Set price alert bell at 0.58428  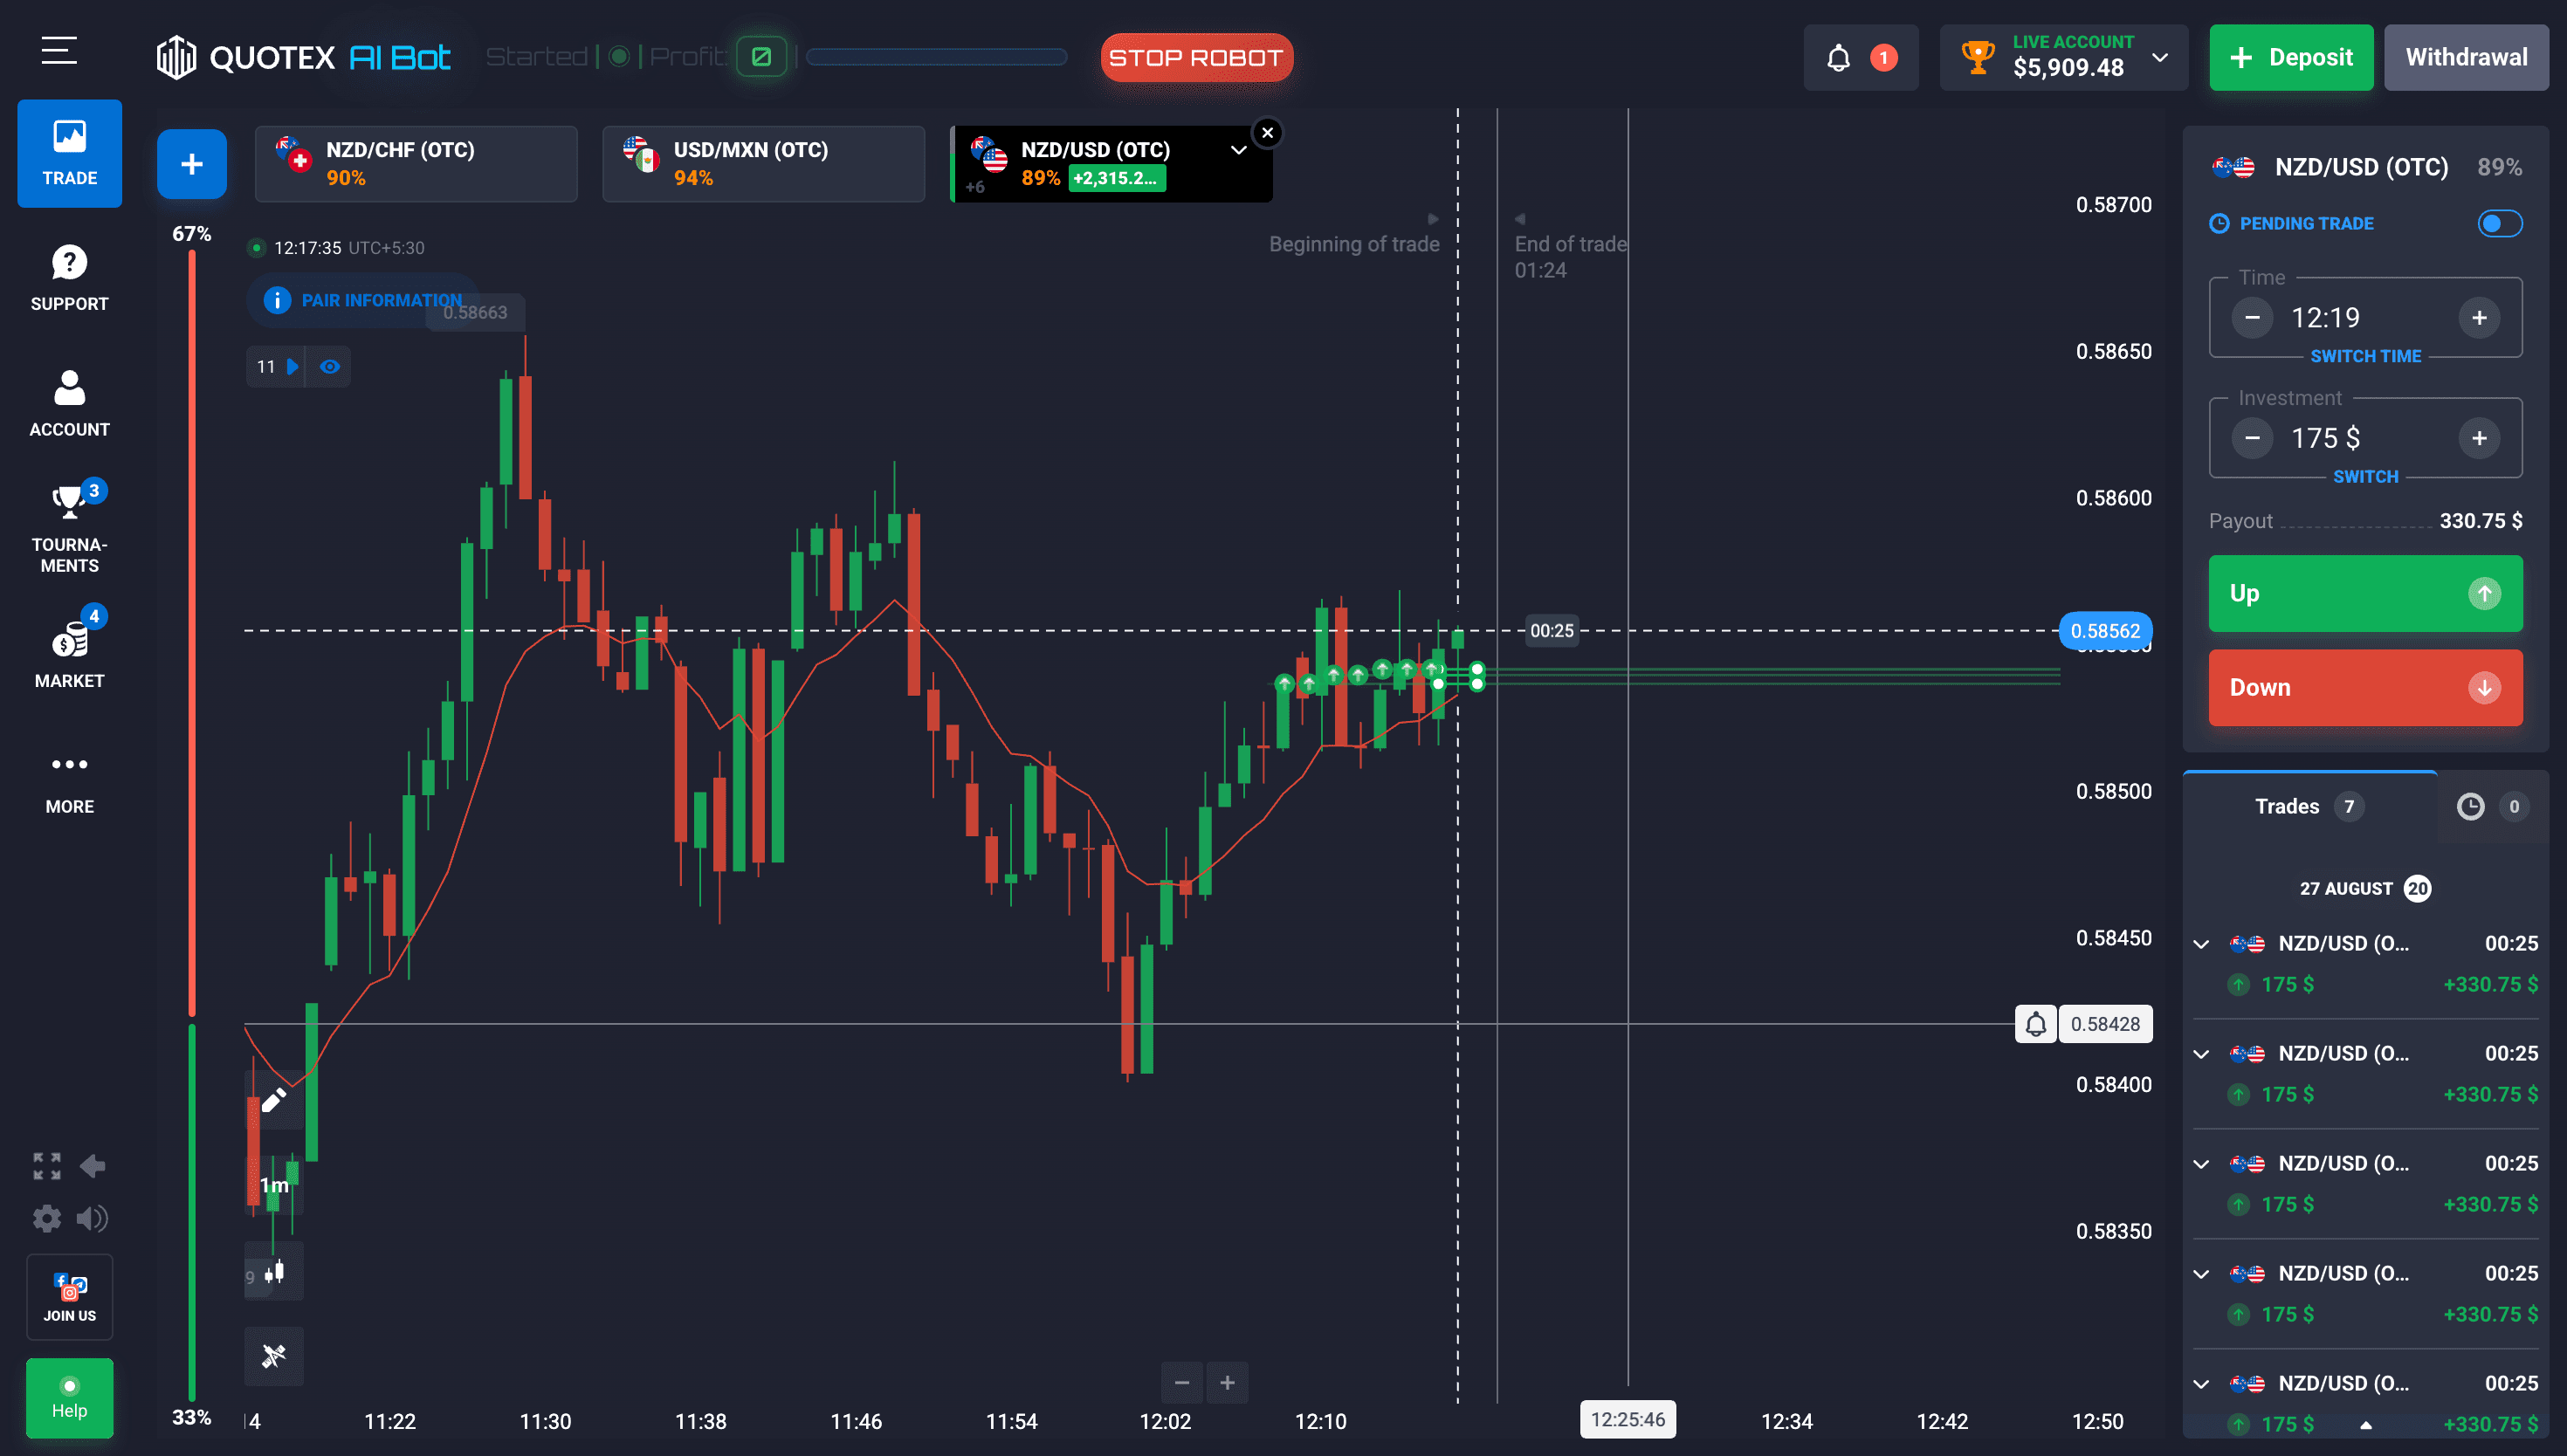click(x=2035, y=1023)
